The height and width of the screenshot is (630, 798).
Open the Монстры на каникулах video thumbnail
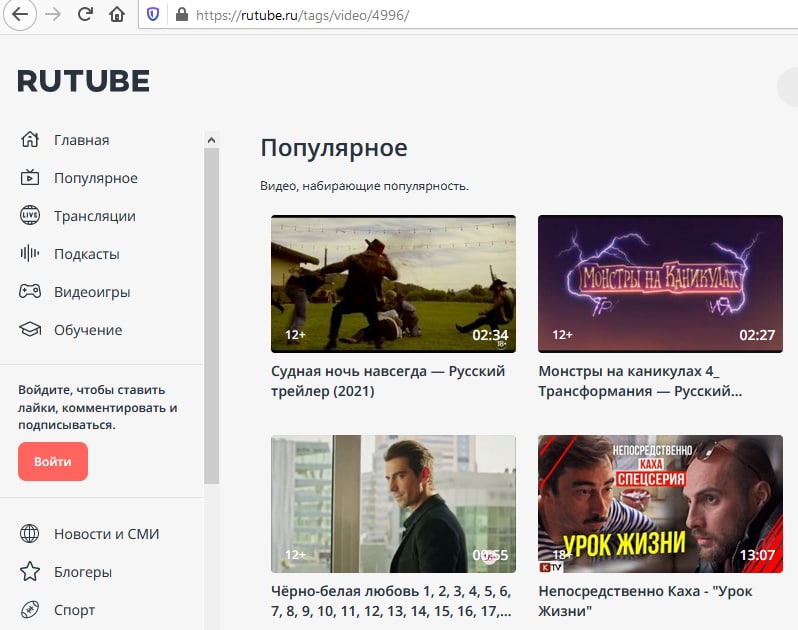point(660,283)
